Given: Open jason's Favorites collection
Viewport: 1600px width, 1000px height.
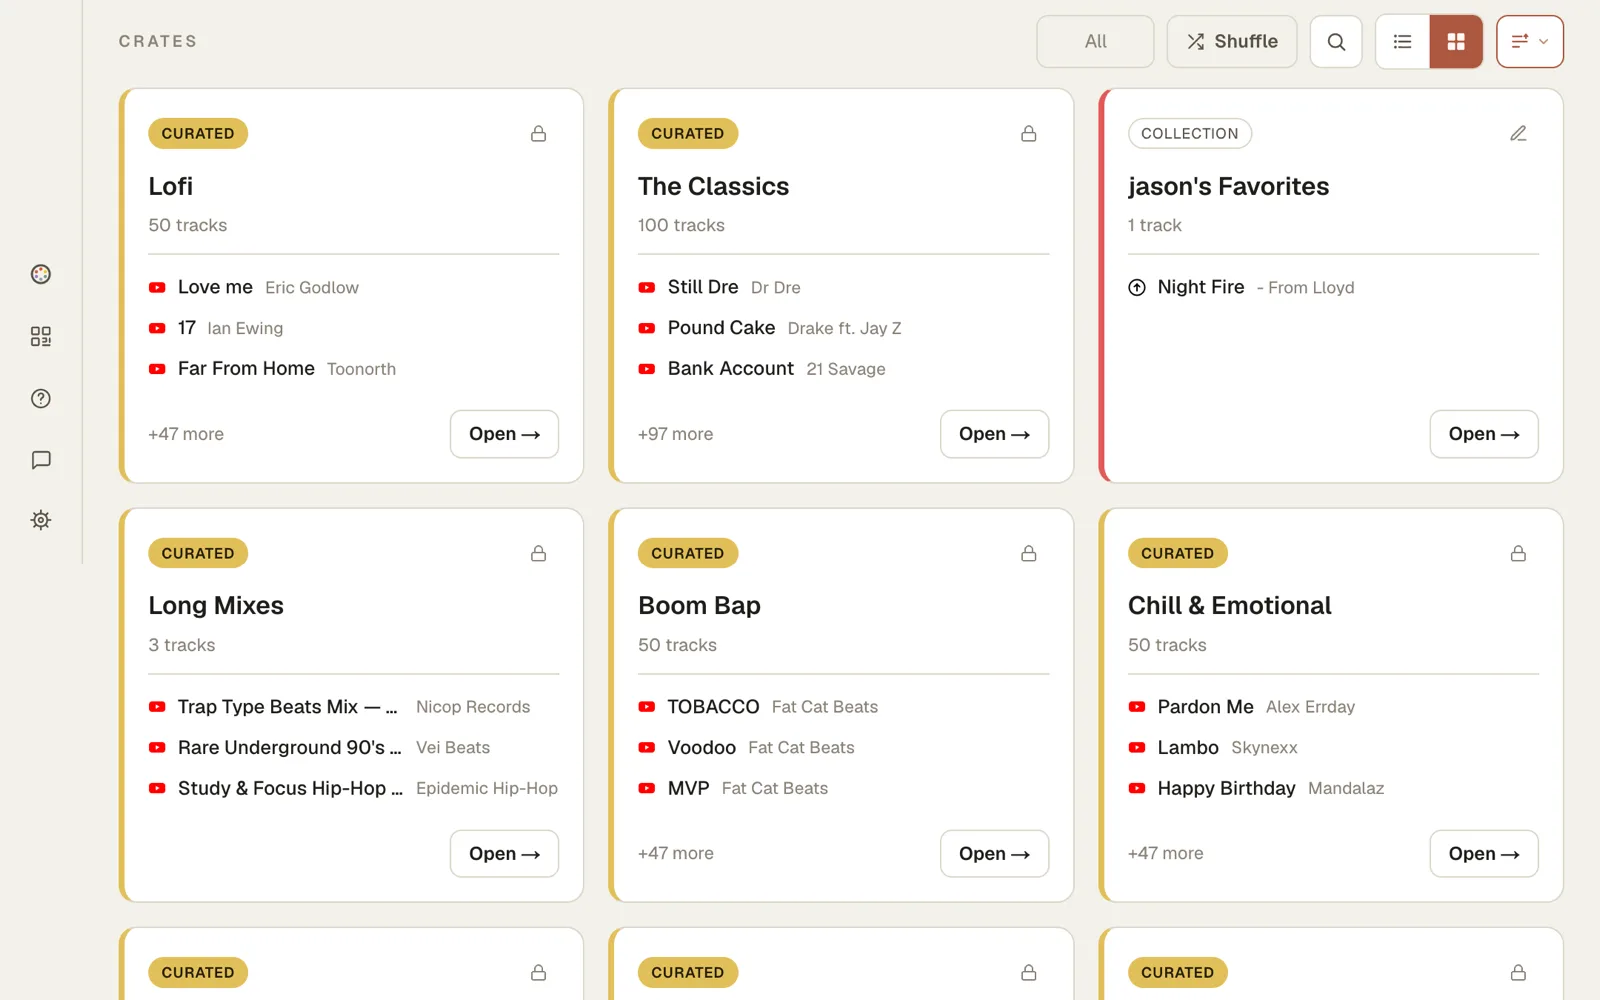Looking at the screenshot, I should [1484, 434].
